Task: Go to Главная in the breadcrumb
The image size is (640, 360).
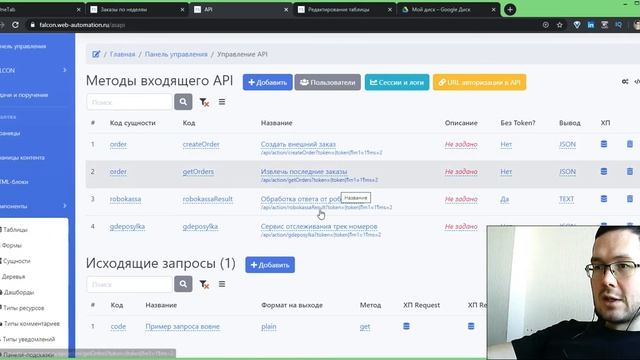Action: click(122, 54)
